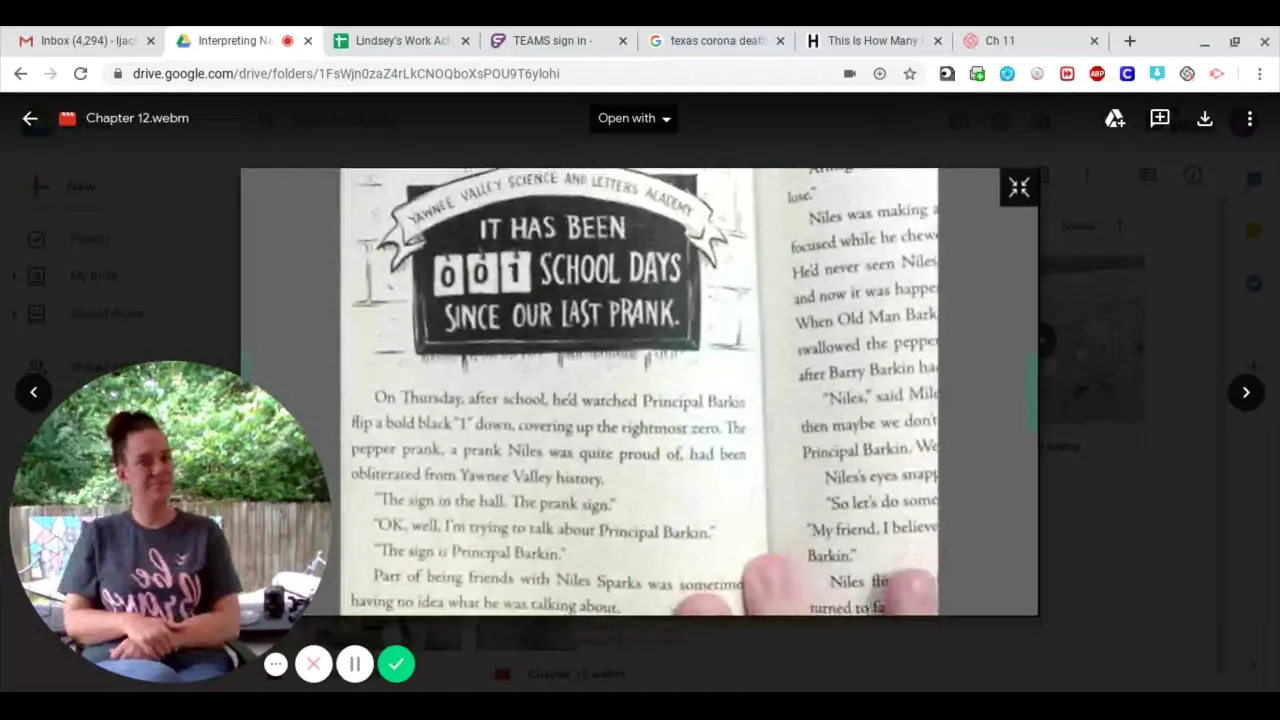Go back to the previous browser page
Screen dimensions: 1280x720
[x=21, y=73]
